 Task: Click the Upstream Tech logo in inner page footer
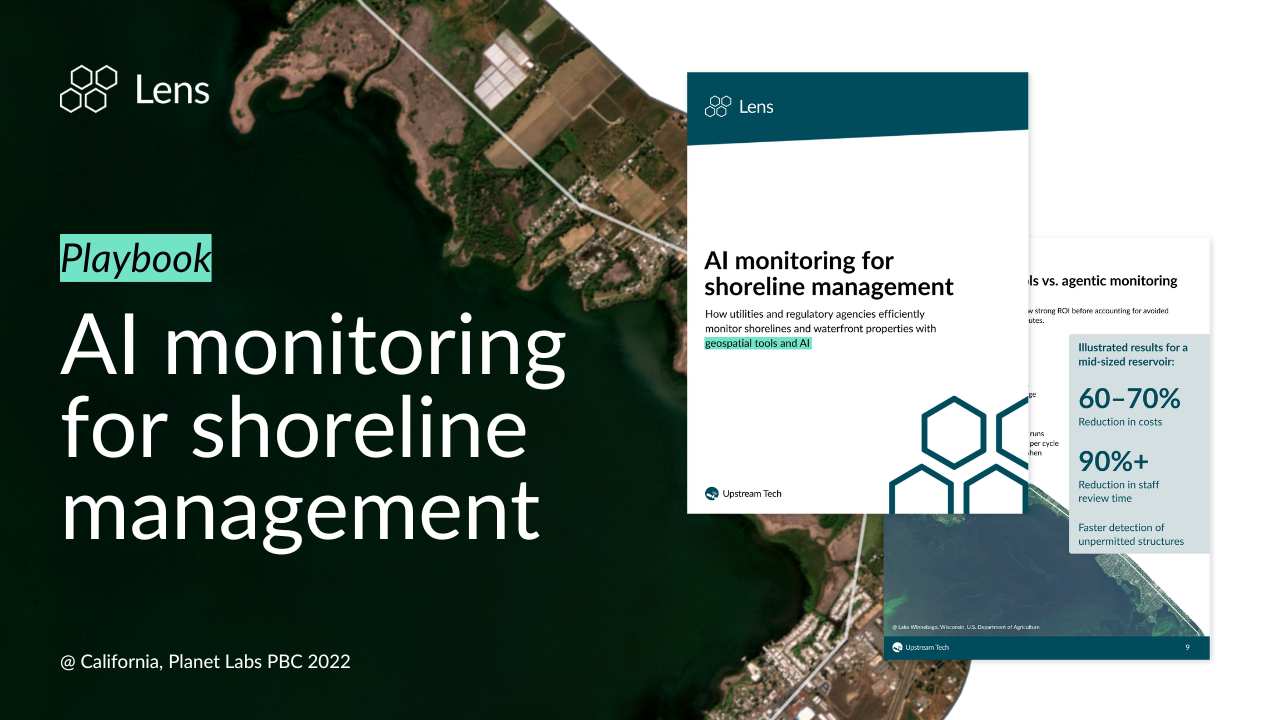[920, 647]
